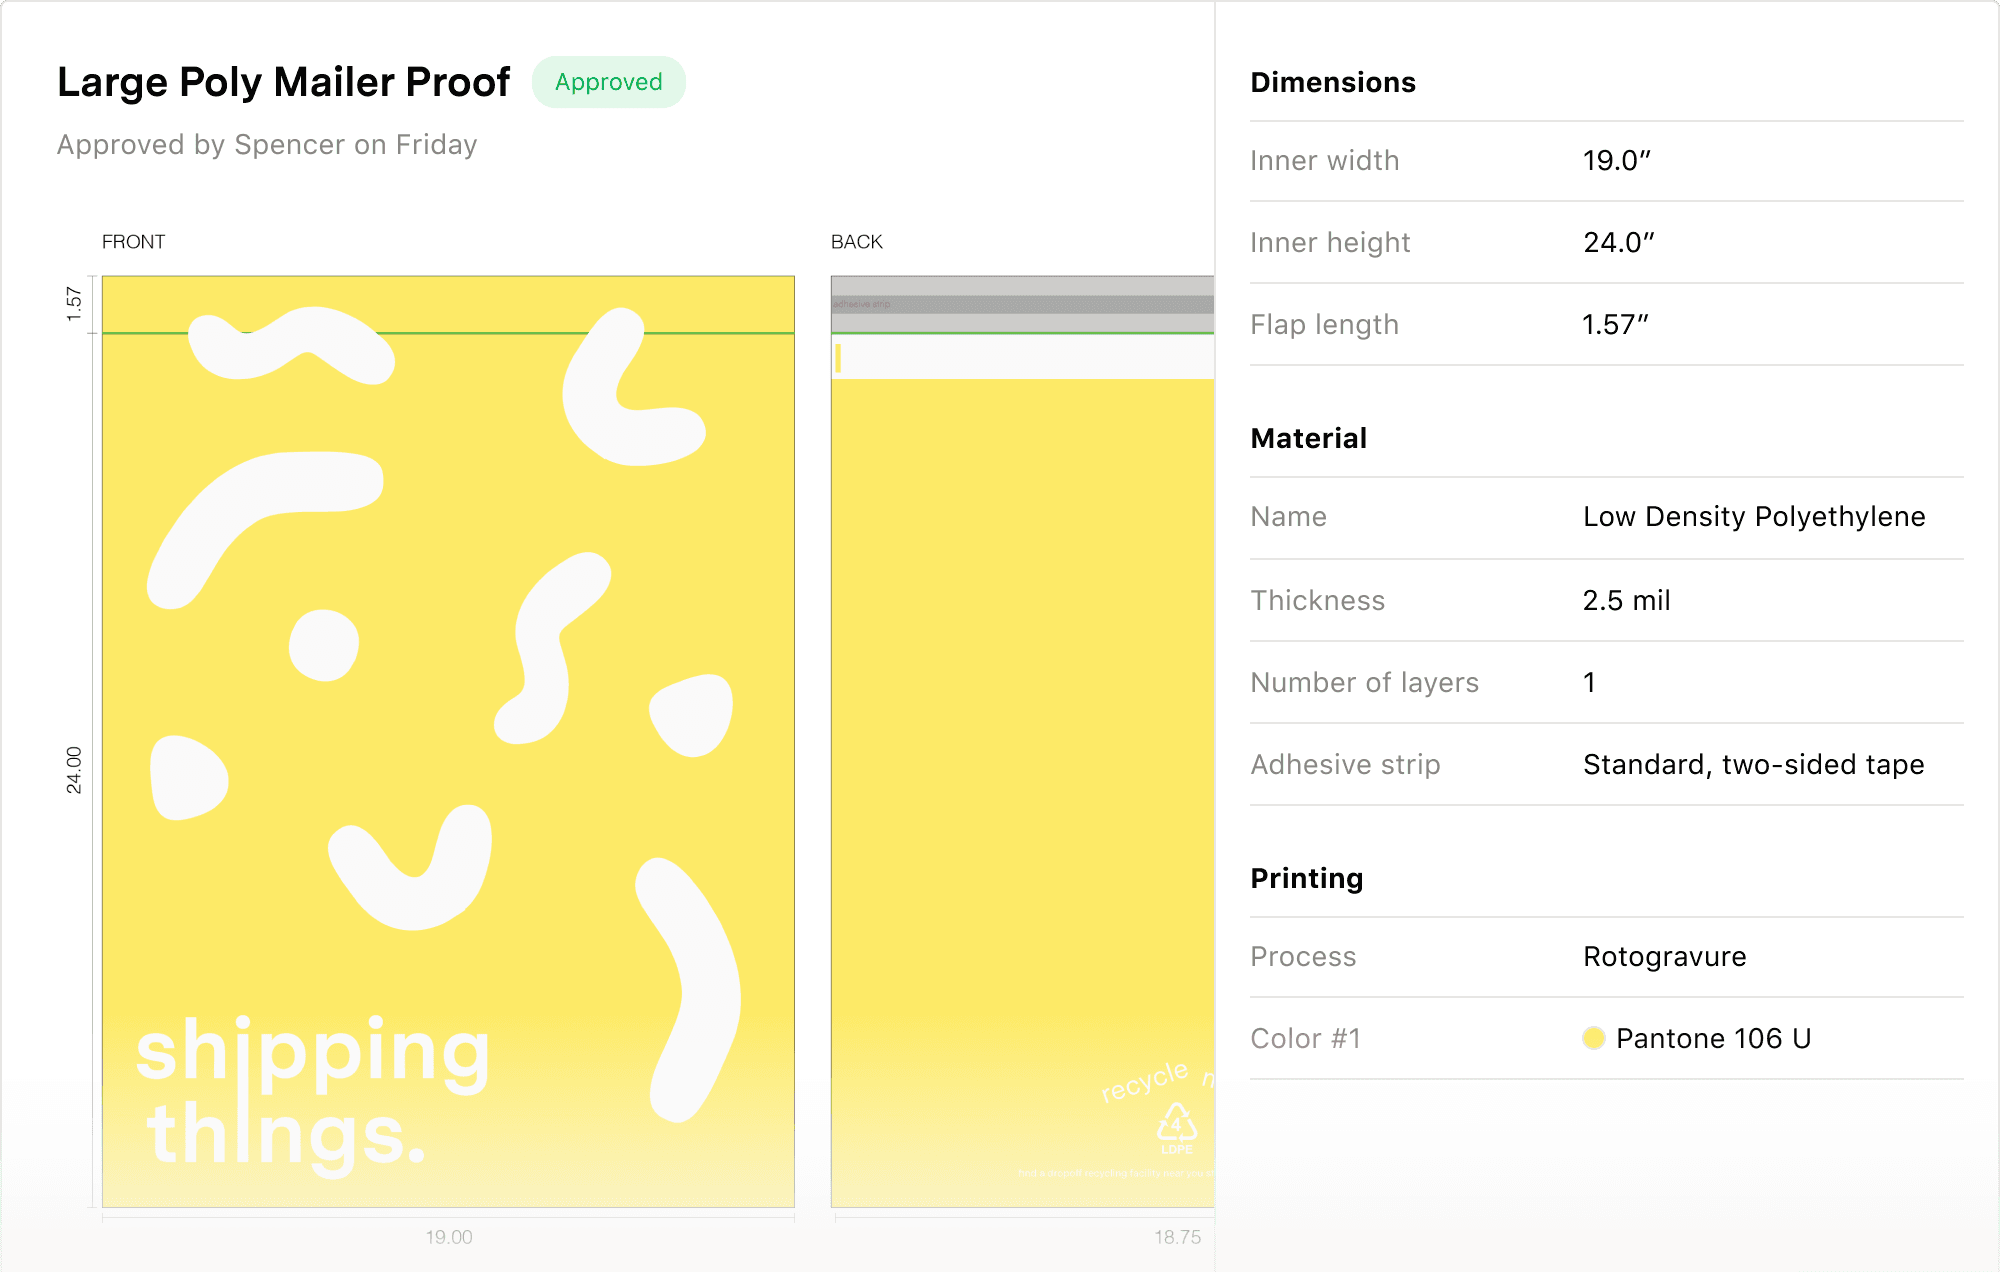Viewport: 2000px width, 1272px height.
Task: Click the Low Density Polyethylene material name
Action: point(1753,516)
